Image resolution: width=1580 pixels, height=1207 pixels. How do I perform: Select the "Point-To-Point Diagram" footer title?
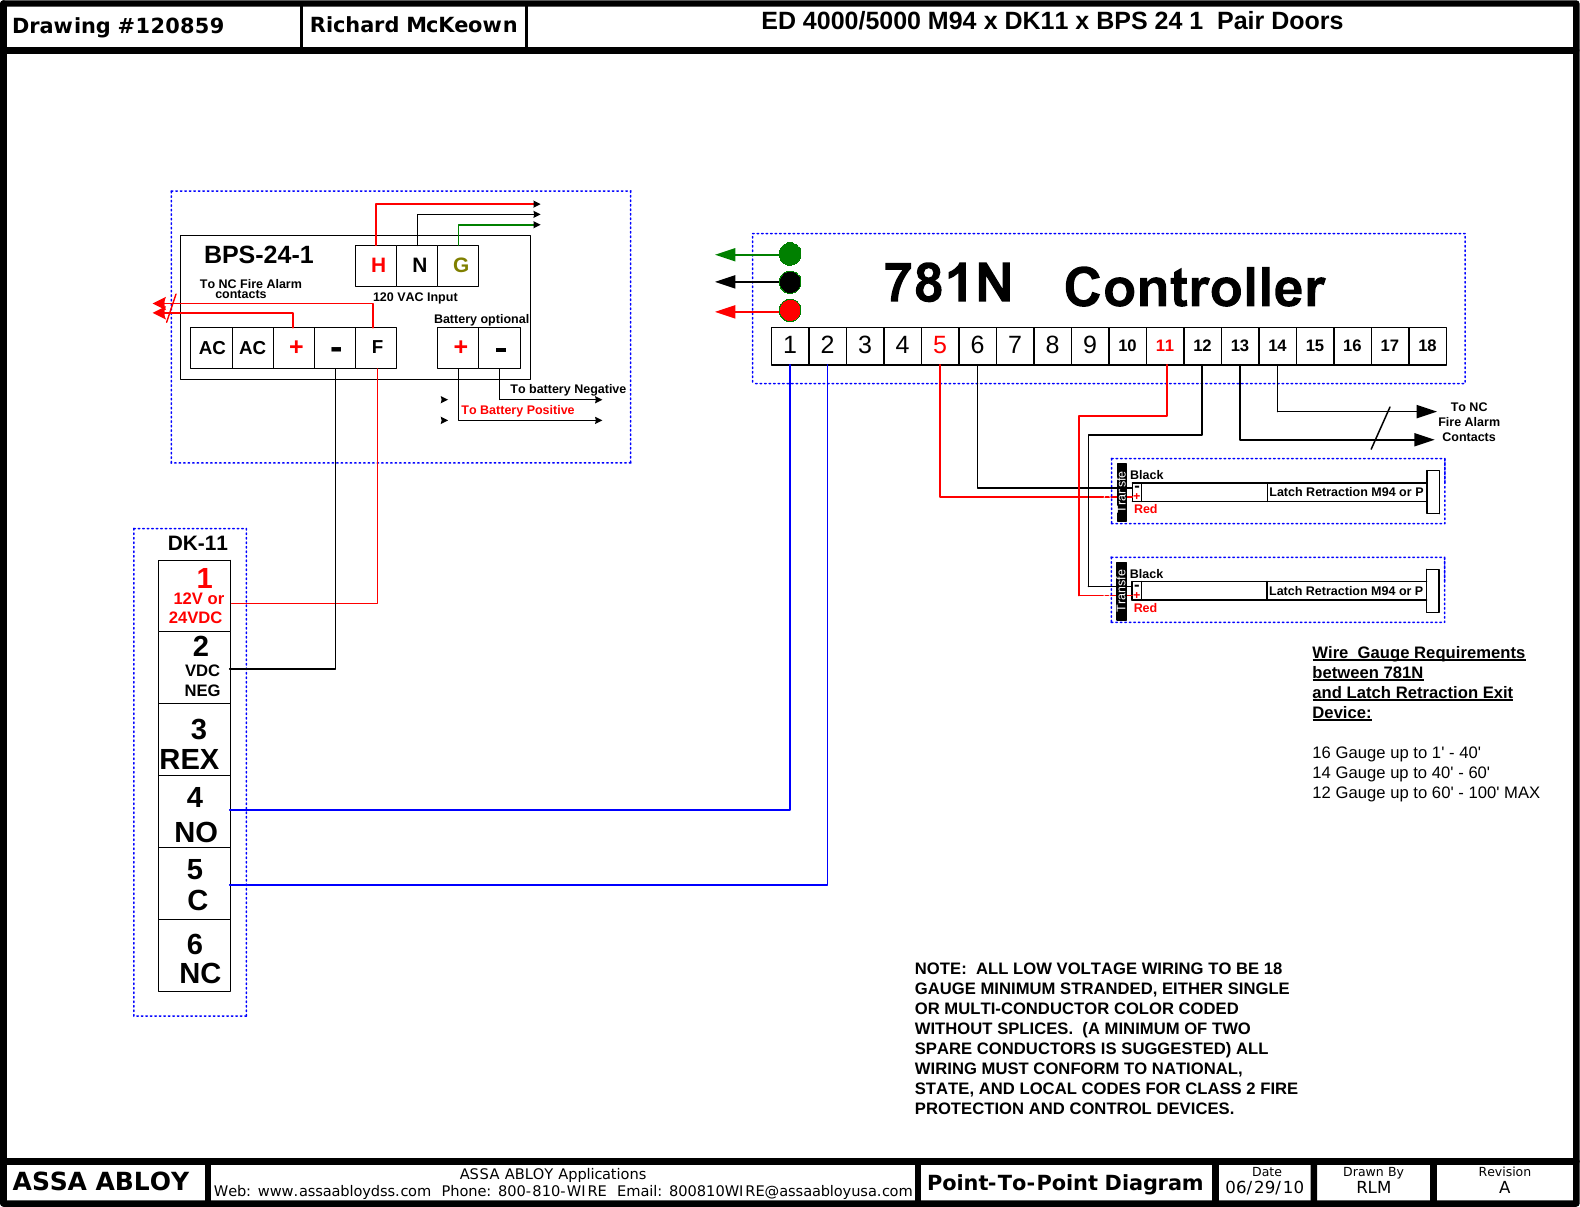1065,1183
